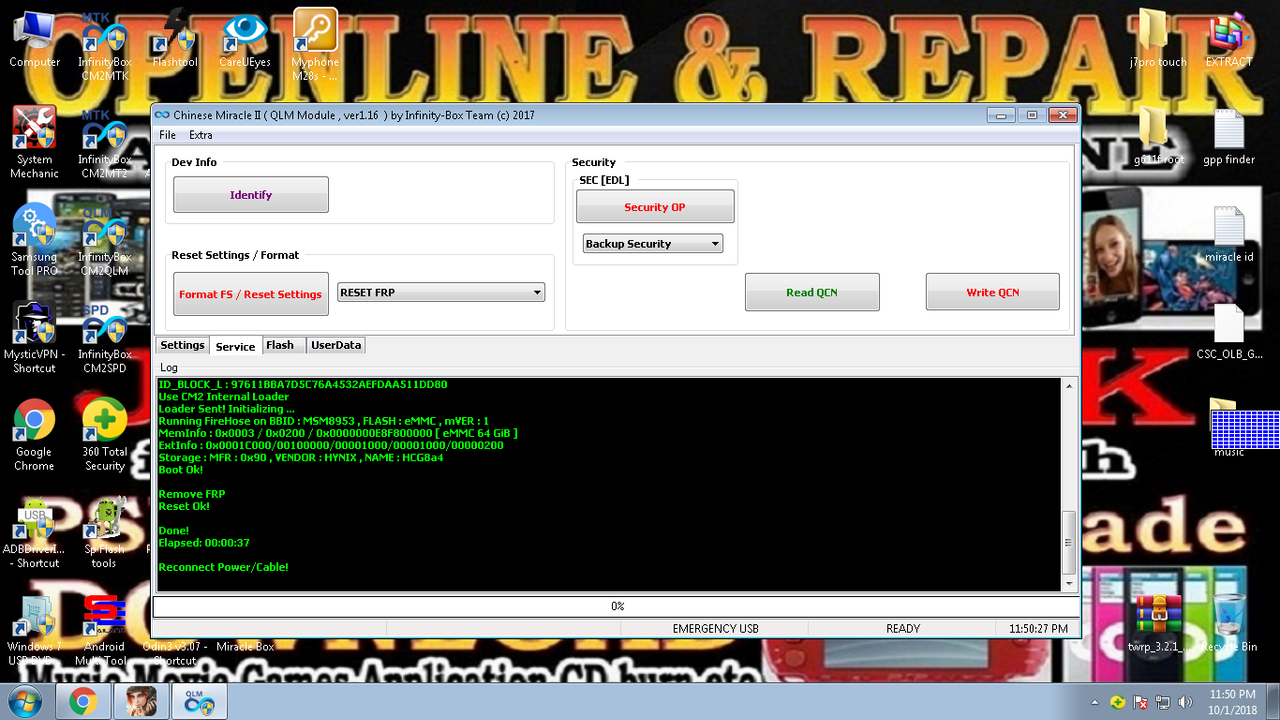Select MysticVPN Shortcut desktop icon
The height and width of the screenshot is (720, 1280).
[34, 338]
